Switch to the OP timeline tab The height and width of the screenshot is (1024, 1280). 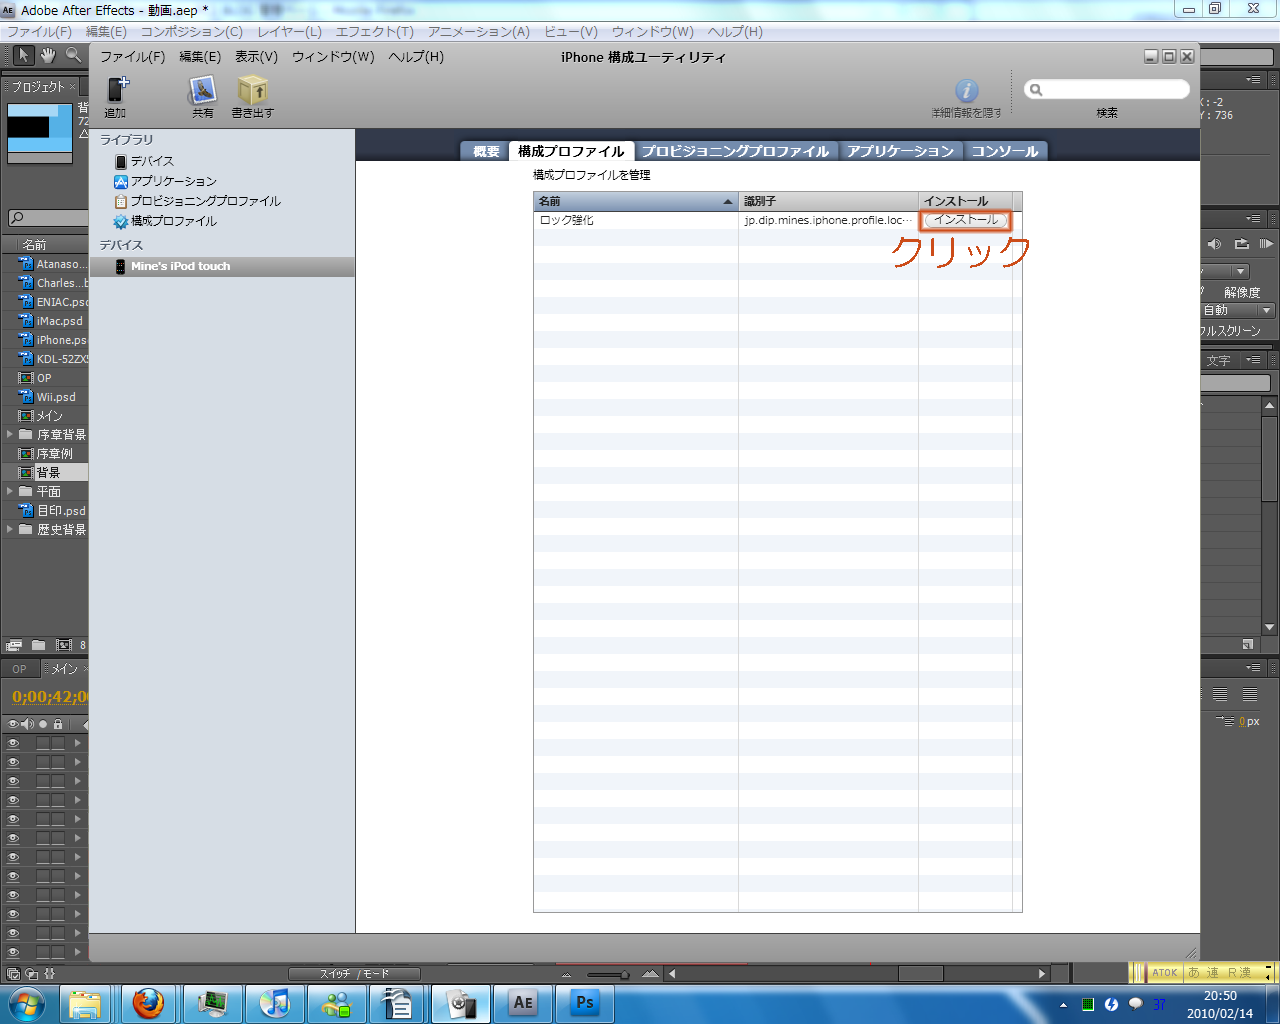click(x=20, y=669)
